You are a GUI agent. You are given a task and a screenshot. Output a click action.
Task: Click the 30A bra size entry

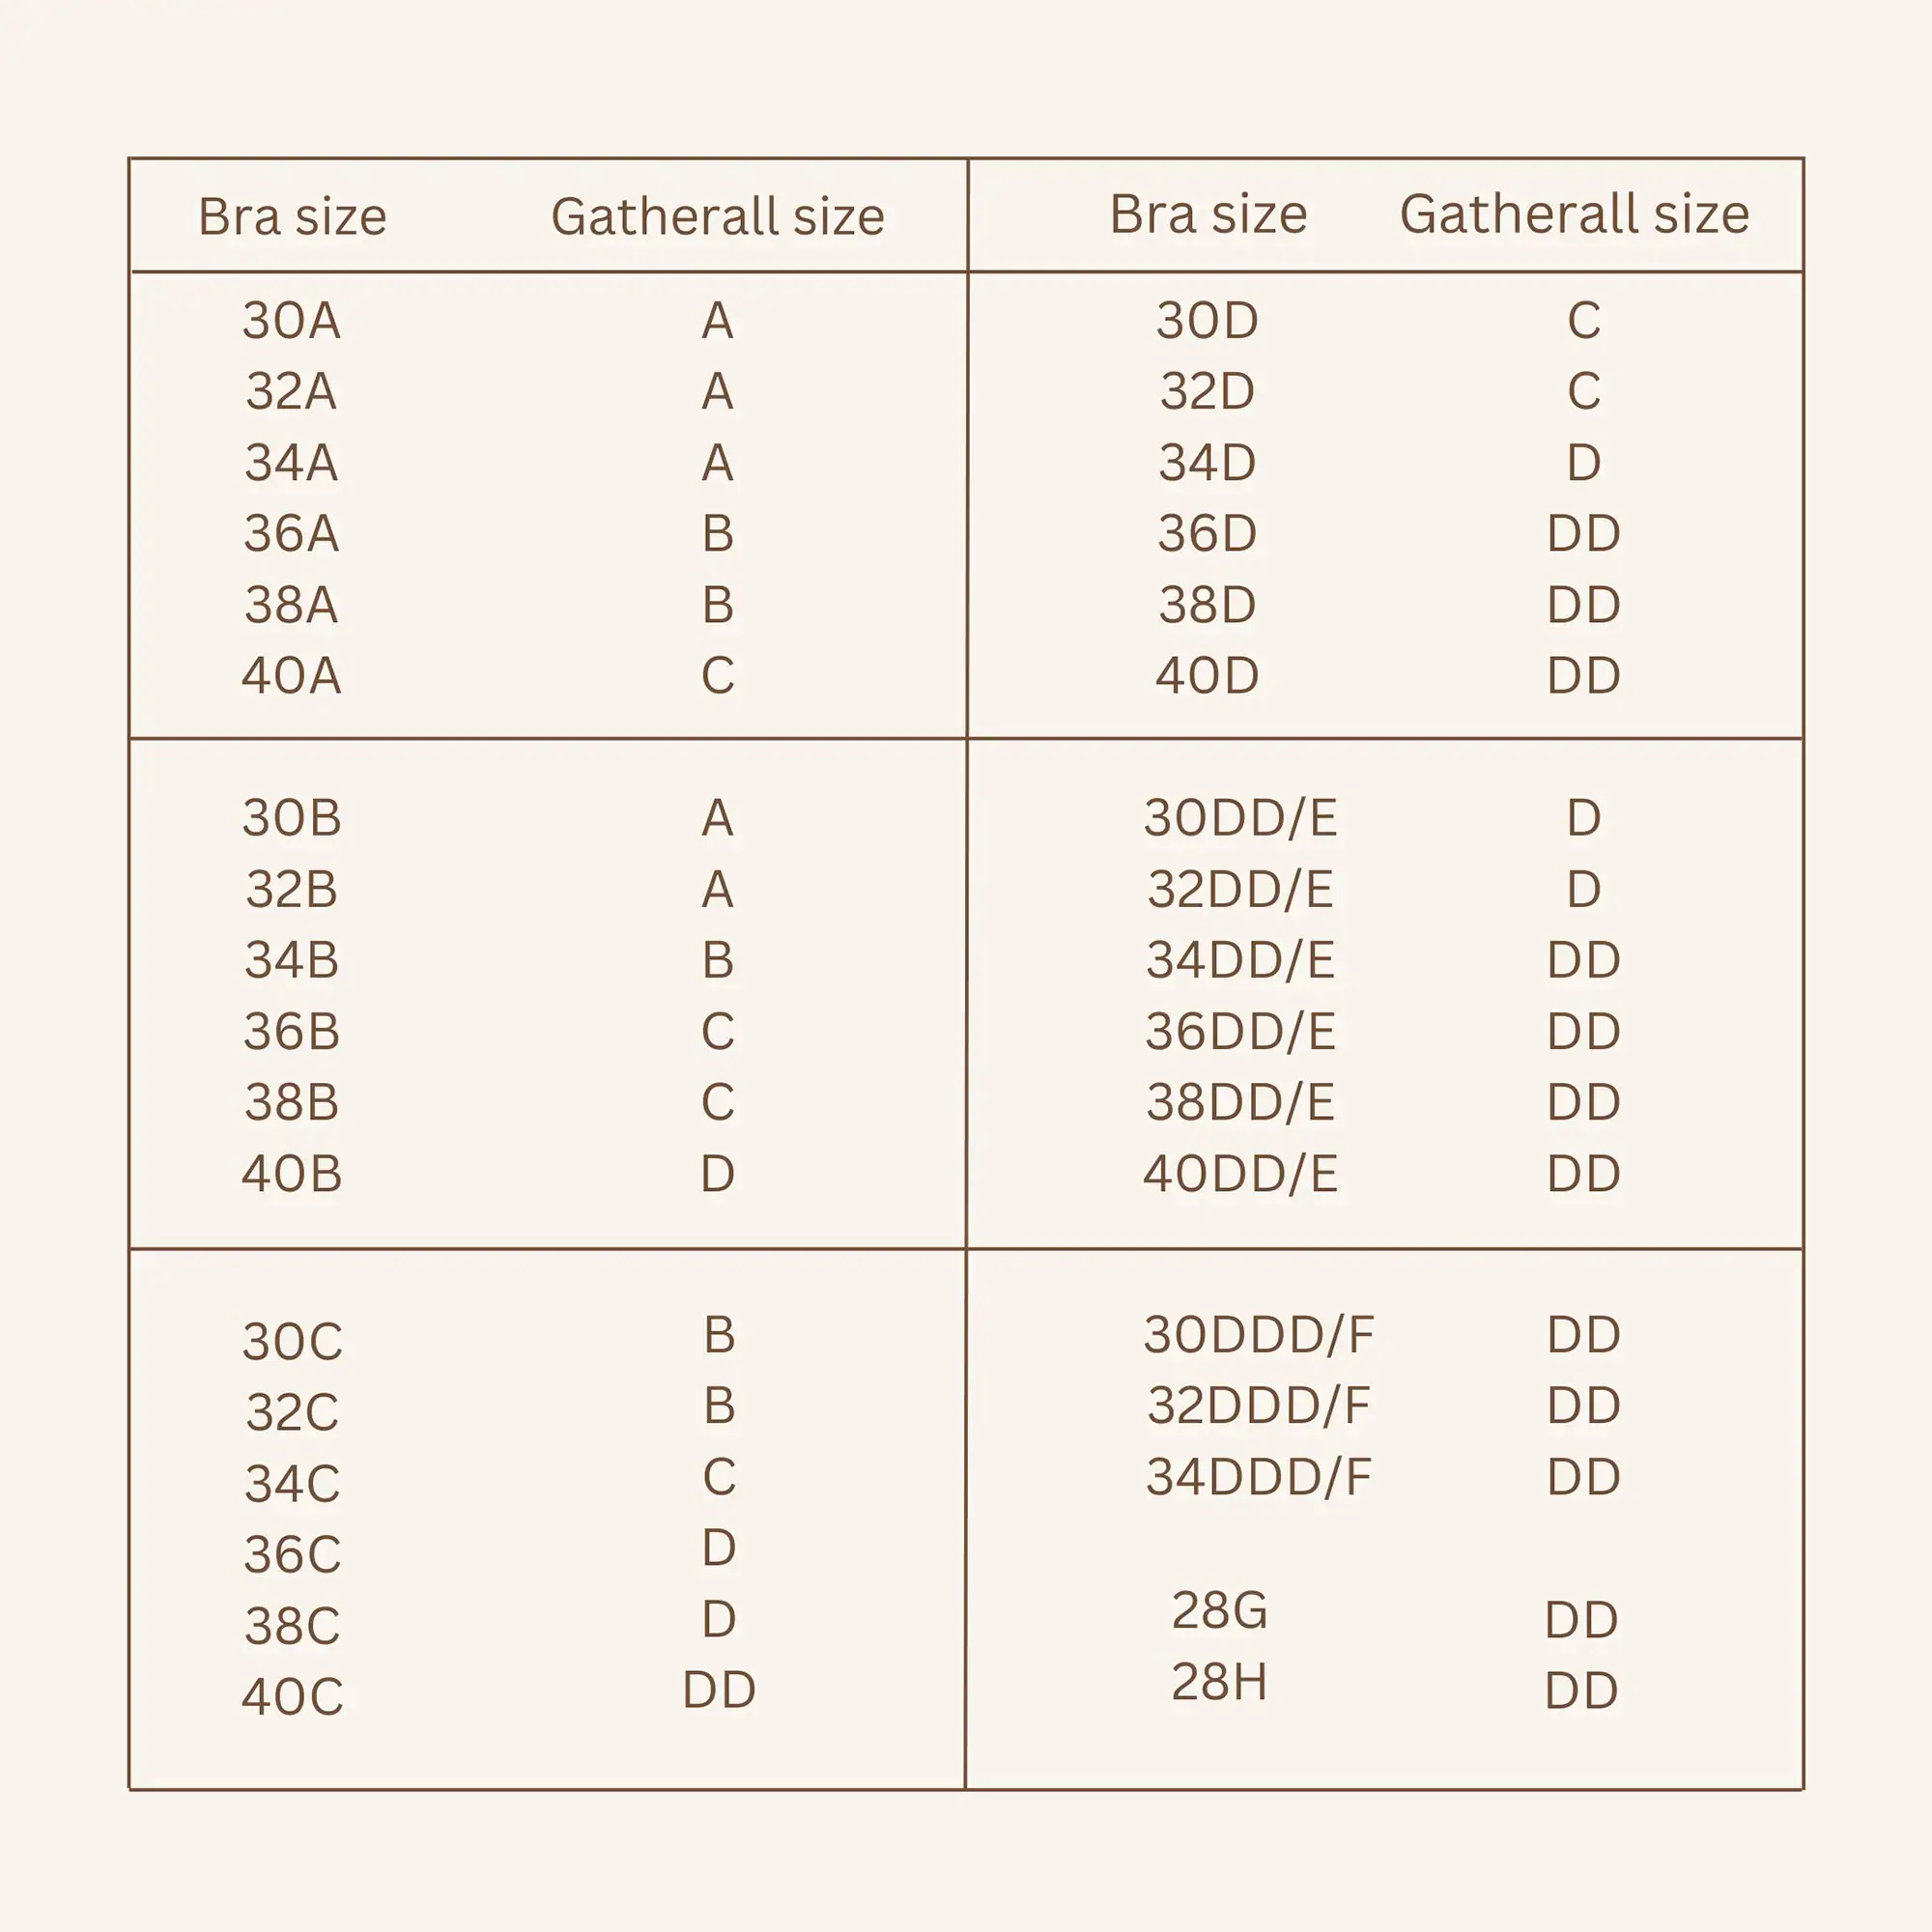(x=291, y=321)
